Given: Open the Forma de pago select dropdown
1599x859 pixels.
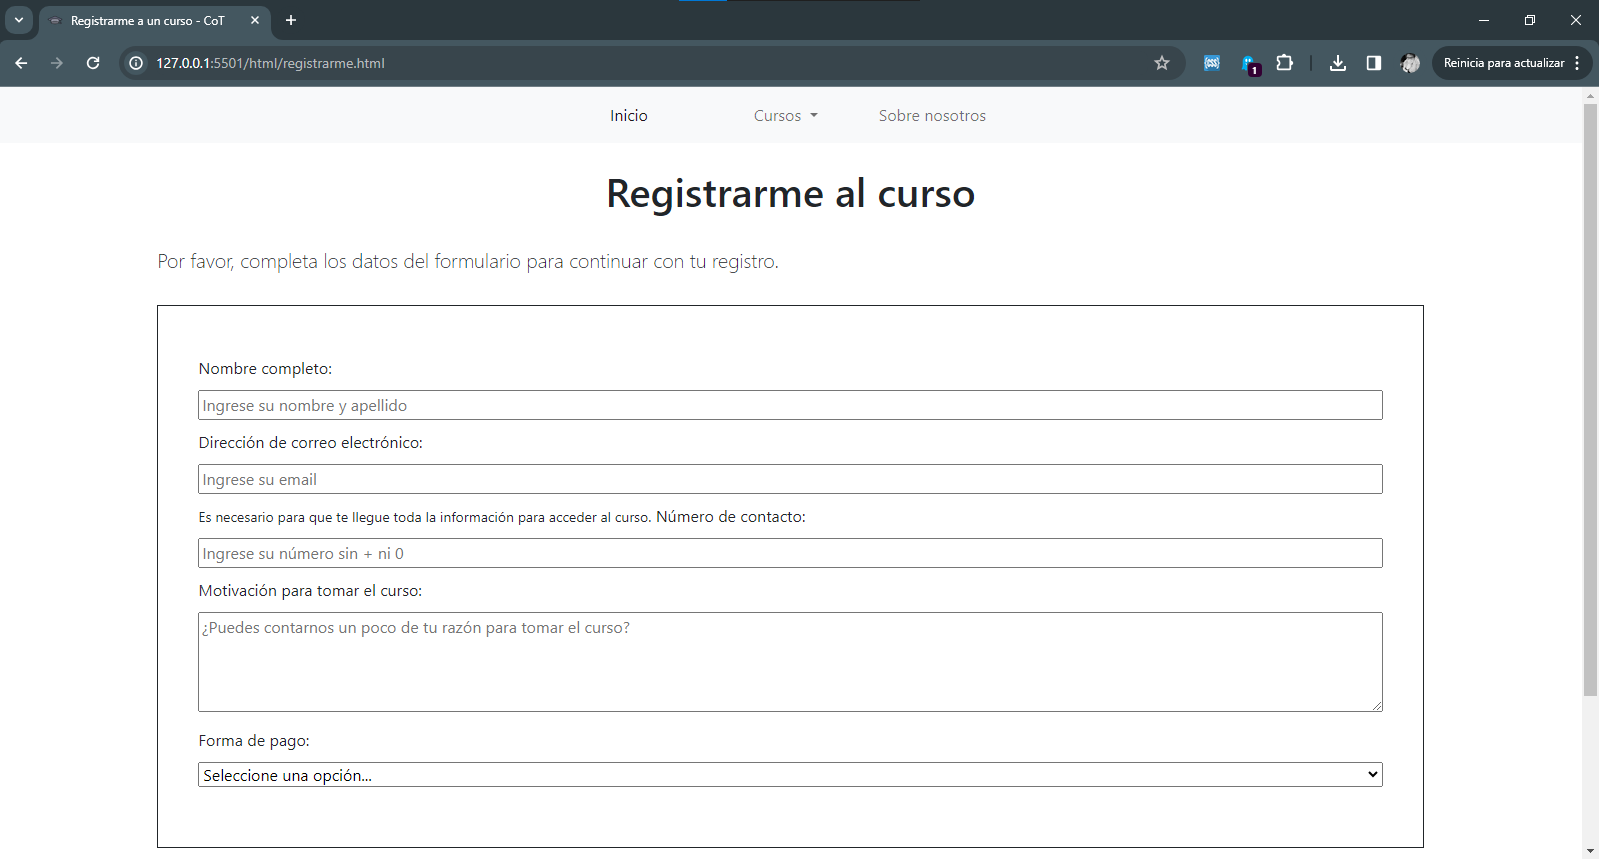Looking at the screenshot, I should click(790, 775).
